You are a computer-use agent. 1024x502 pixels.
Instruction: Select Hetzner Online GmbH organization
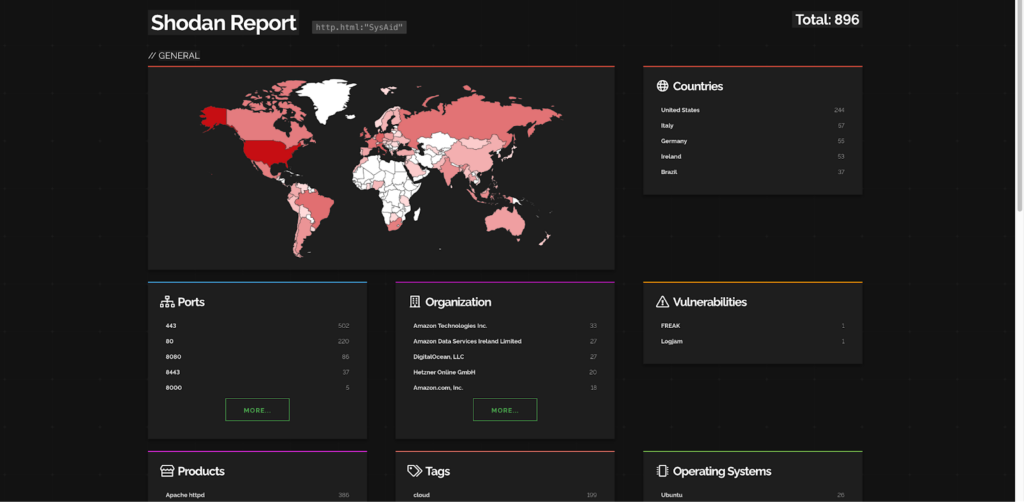(x=444, y=372)
